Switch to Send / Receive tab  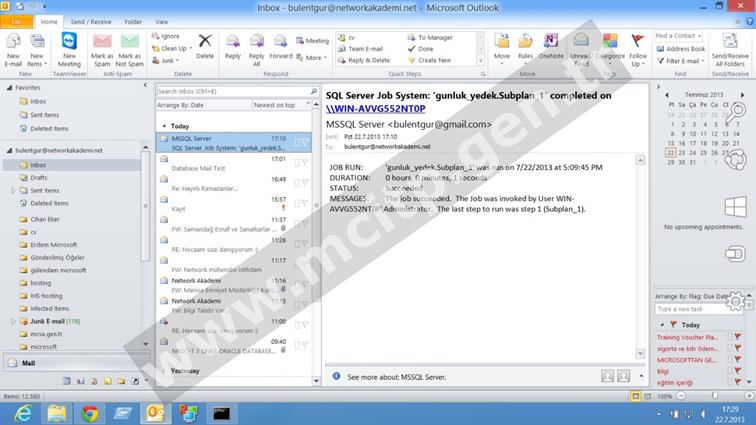[91, 22]
